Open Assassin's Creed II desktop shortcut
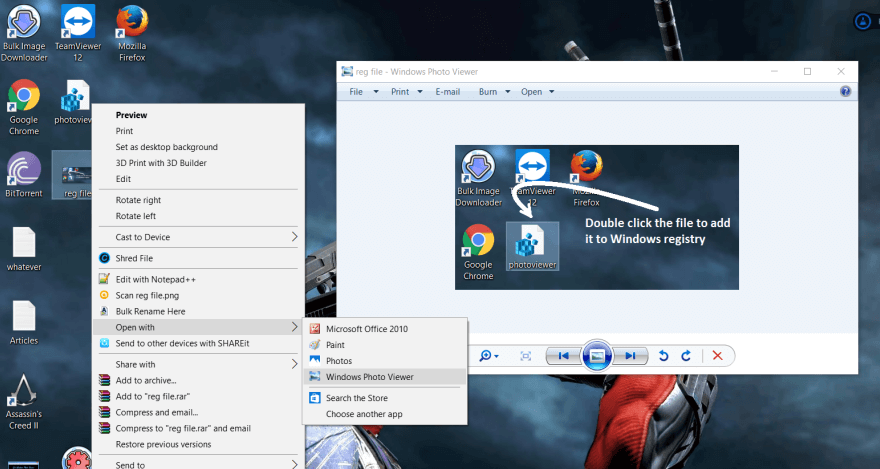The width and height of the screenshot is (880, 469). click(x=24, y=402)
